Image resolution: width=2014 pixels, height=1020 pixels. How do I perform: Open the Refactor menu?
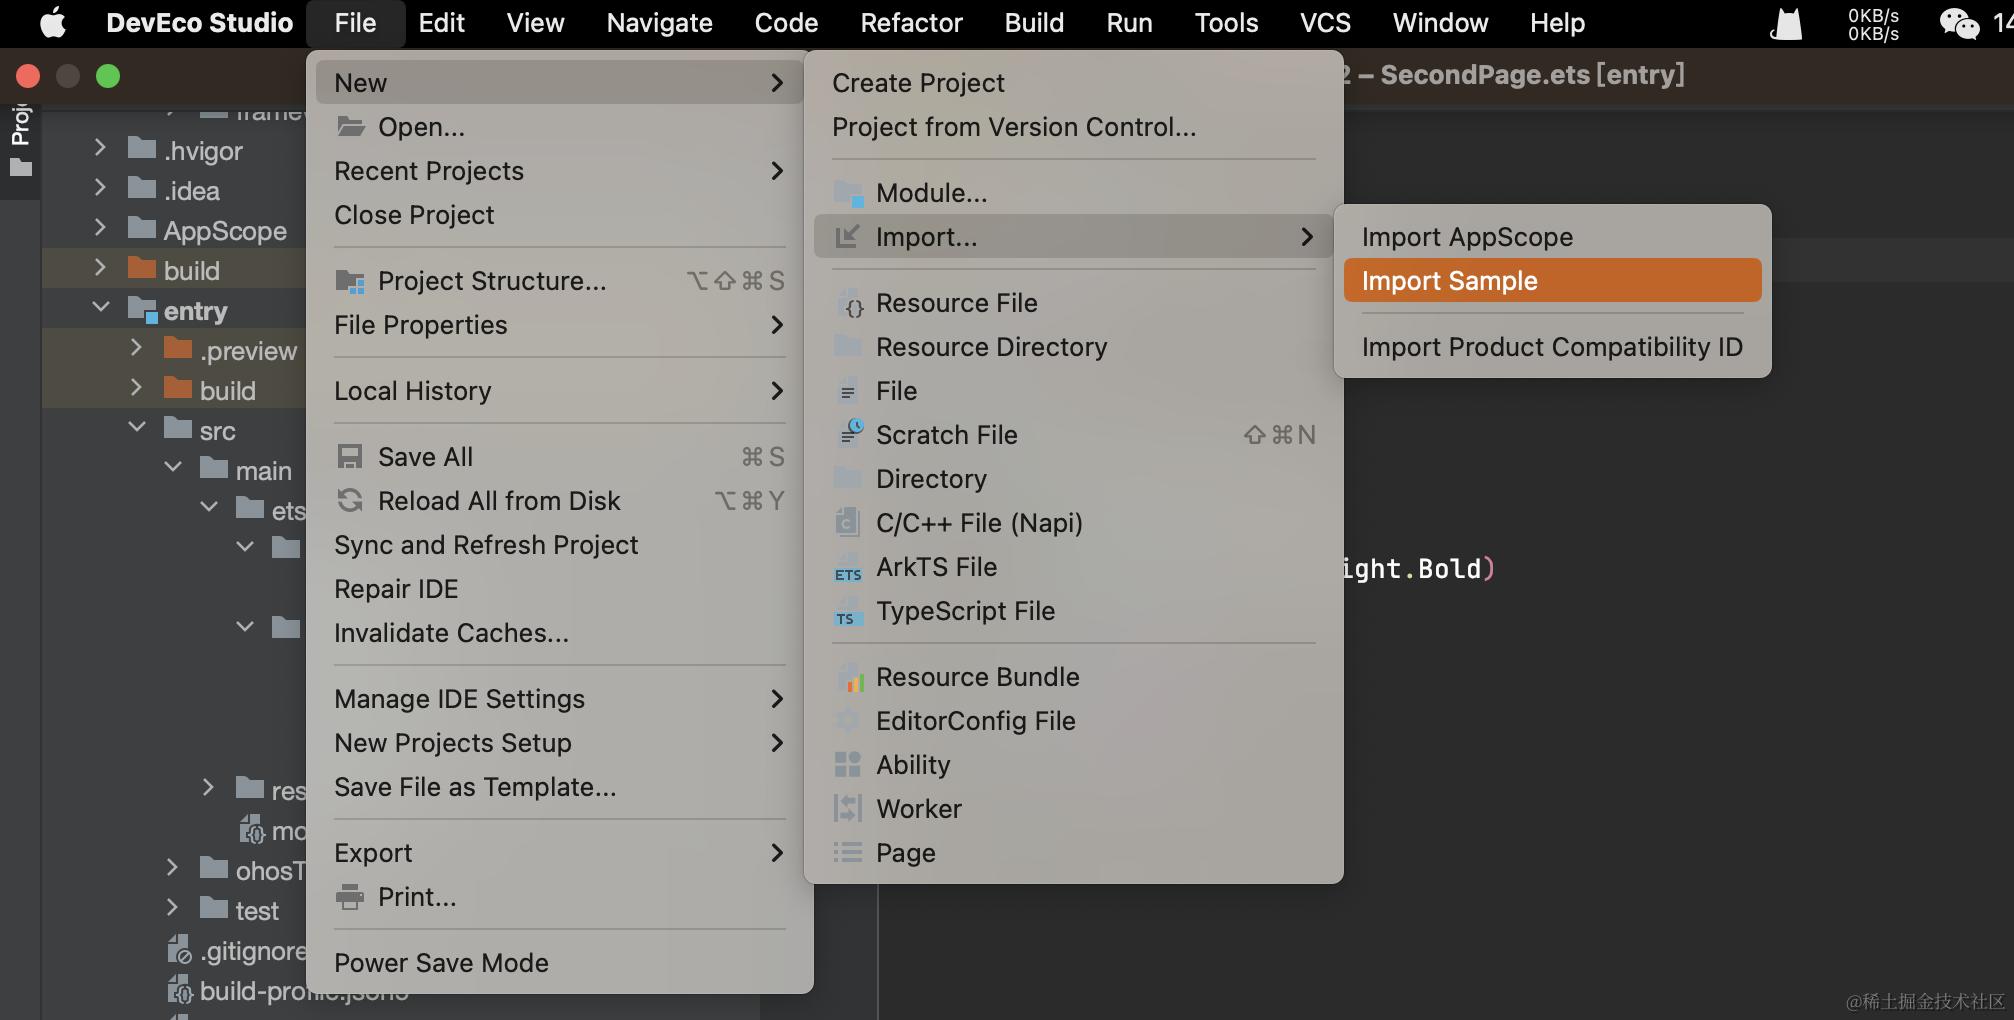tap(911, 23)
